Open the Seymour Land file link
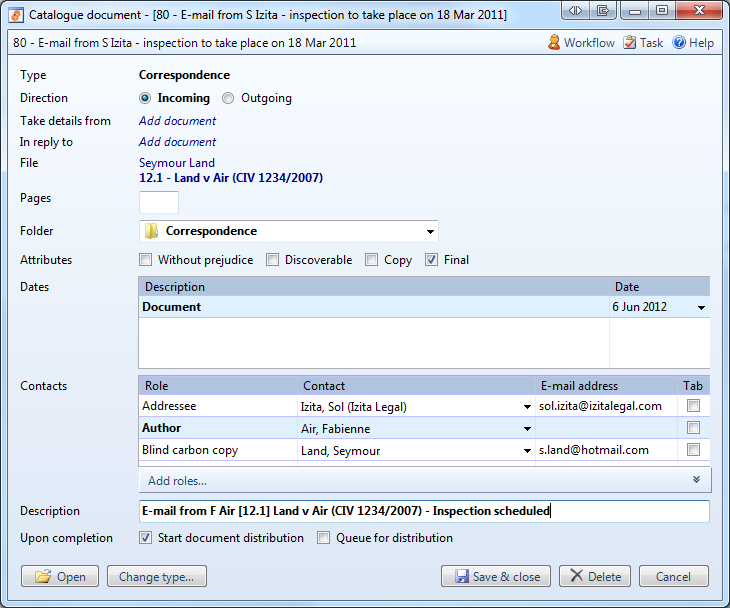 point(177,163)
